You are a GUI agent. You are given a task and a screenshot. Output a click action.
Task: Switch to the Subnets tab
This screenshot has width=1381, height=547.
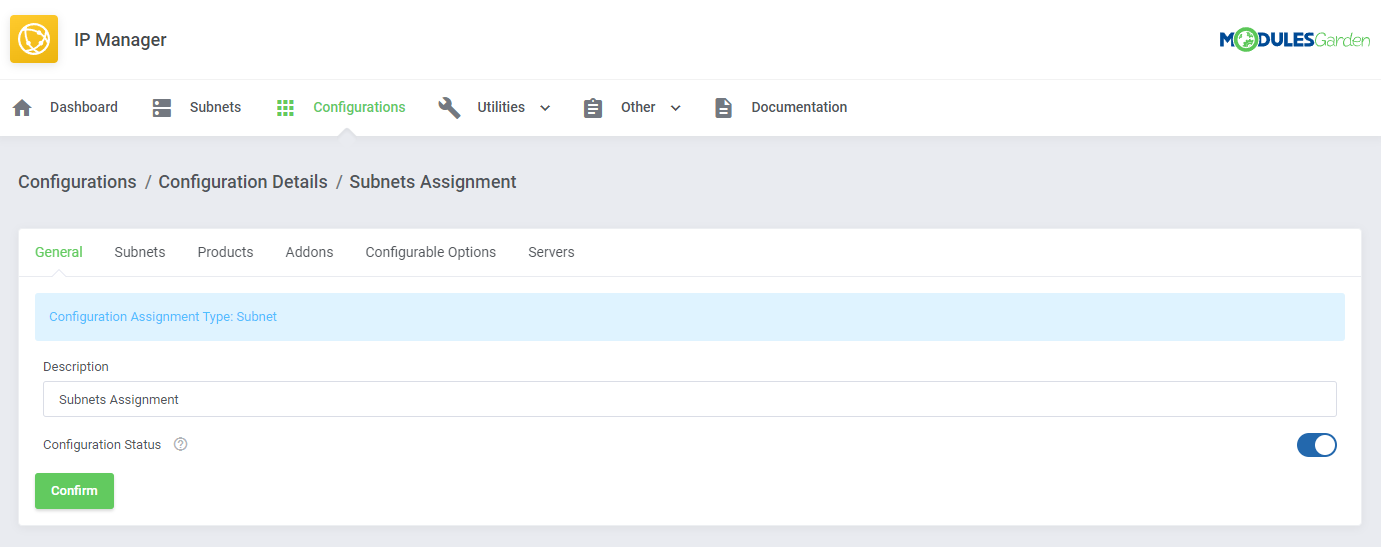click(x=140, y=252)
